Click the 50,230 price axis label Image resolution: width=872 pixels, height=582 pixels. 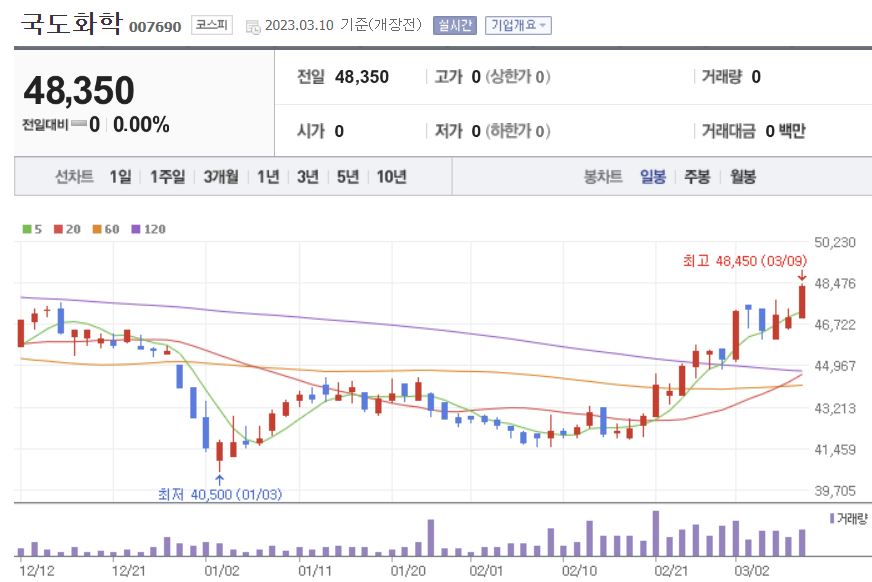835,242
